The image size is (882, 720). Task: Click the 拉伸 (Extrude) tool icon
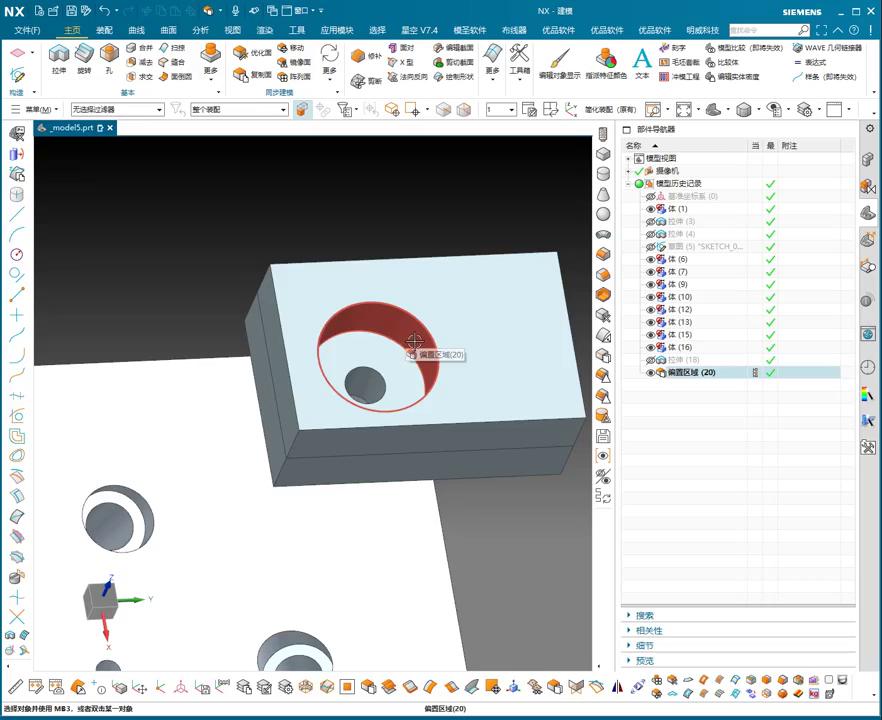tap(59, 54)
